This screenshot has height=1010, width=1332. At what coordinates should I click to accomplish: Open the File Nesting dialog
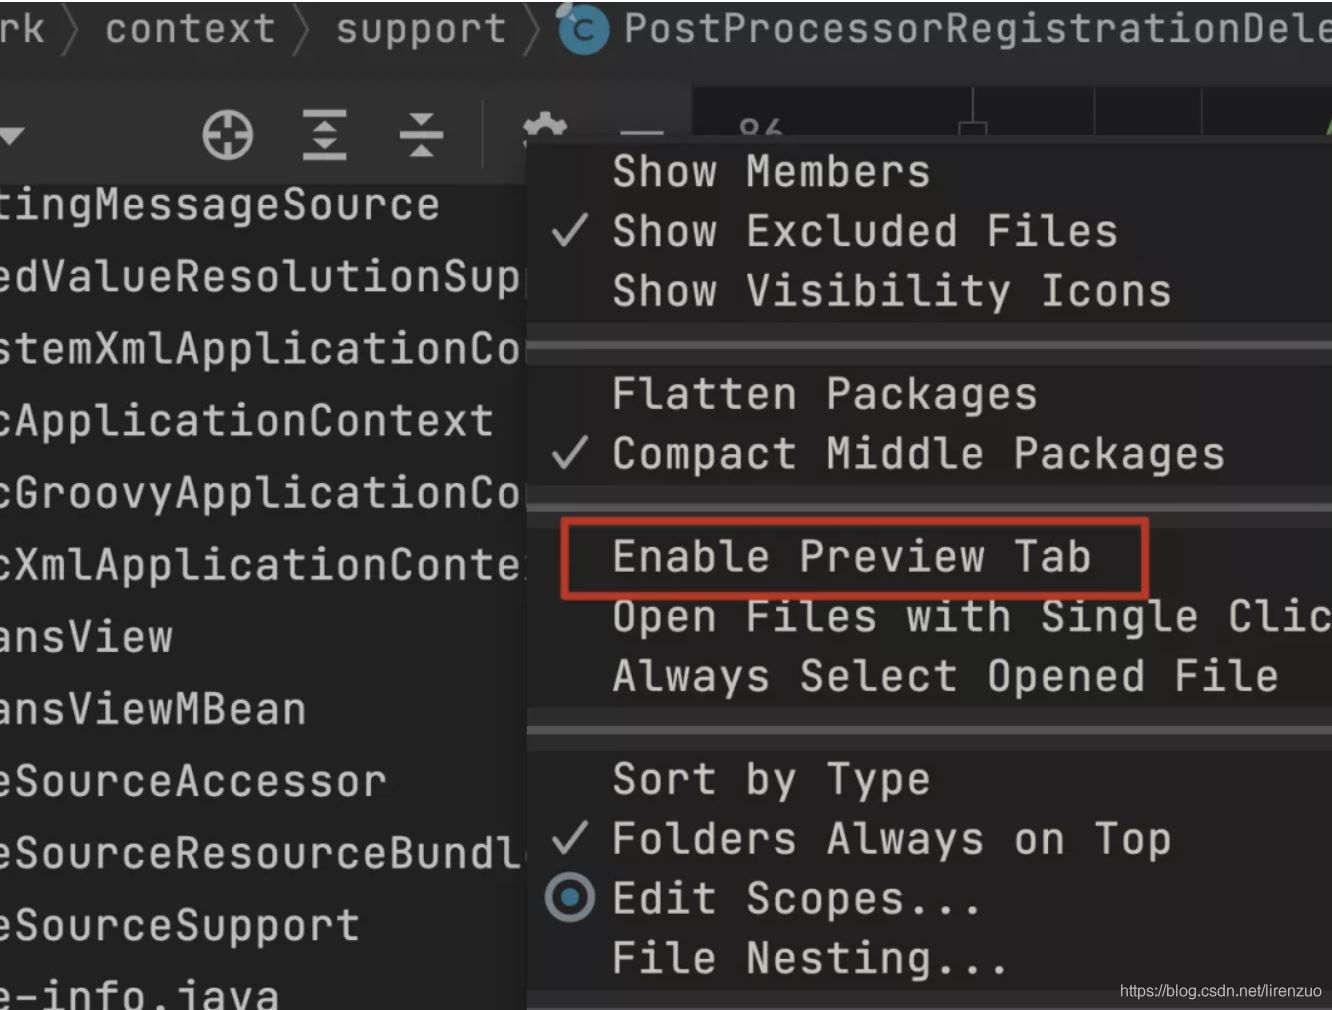tap(807, 957)
